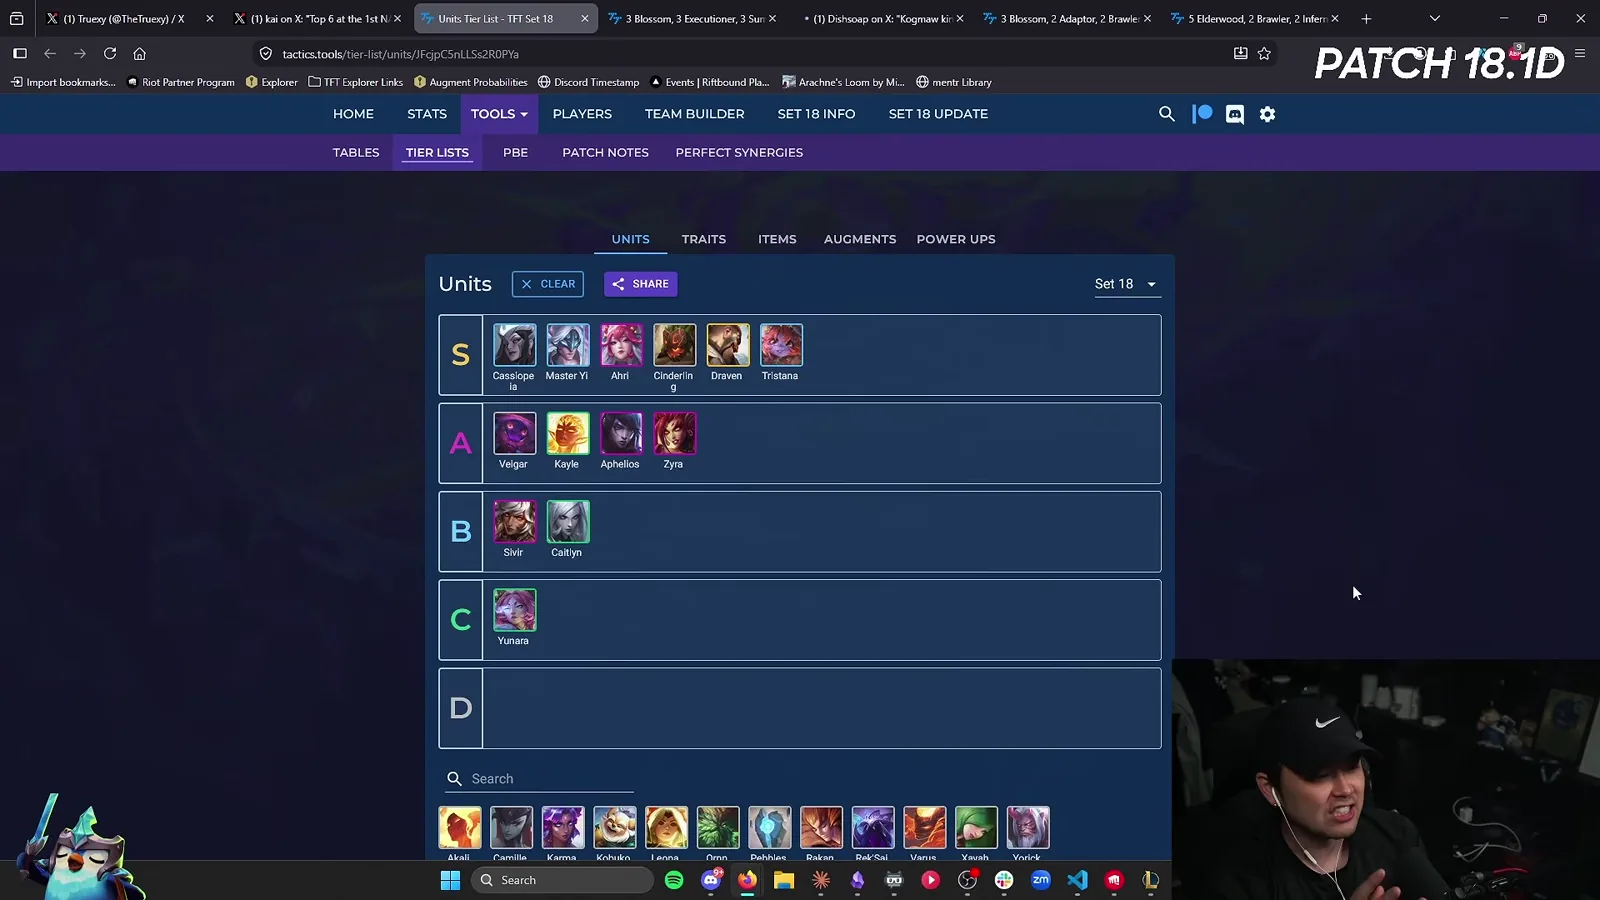1600x900 pixels.
Task: Click the Yunara unit in C tier
Action: pyautogui.click(x=514, y=610)
